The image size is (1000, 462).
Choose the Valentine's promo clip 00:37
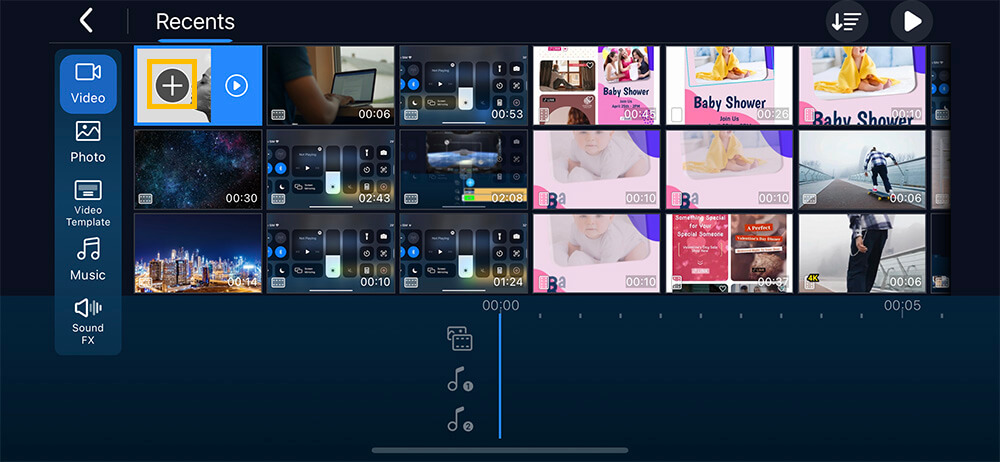point(730,253)
